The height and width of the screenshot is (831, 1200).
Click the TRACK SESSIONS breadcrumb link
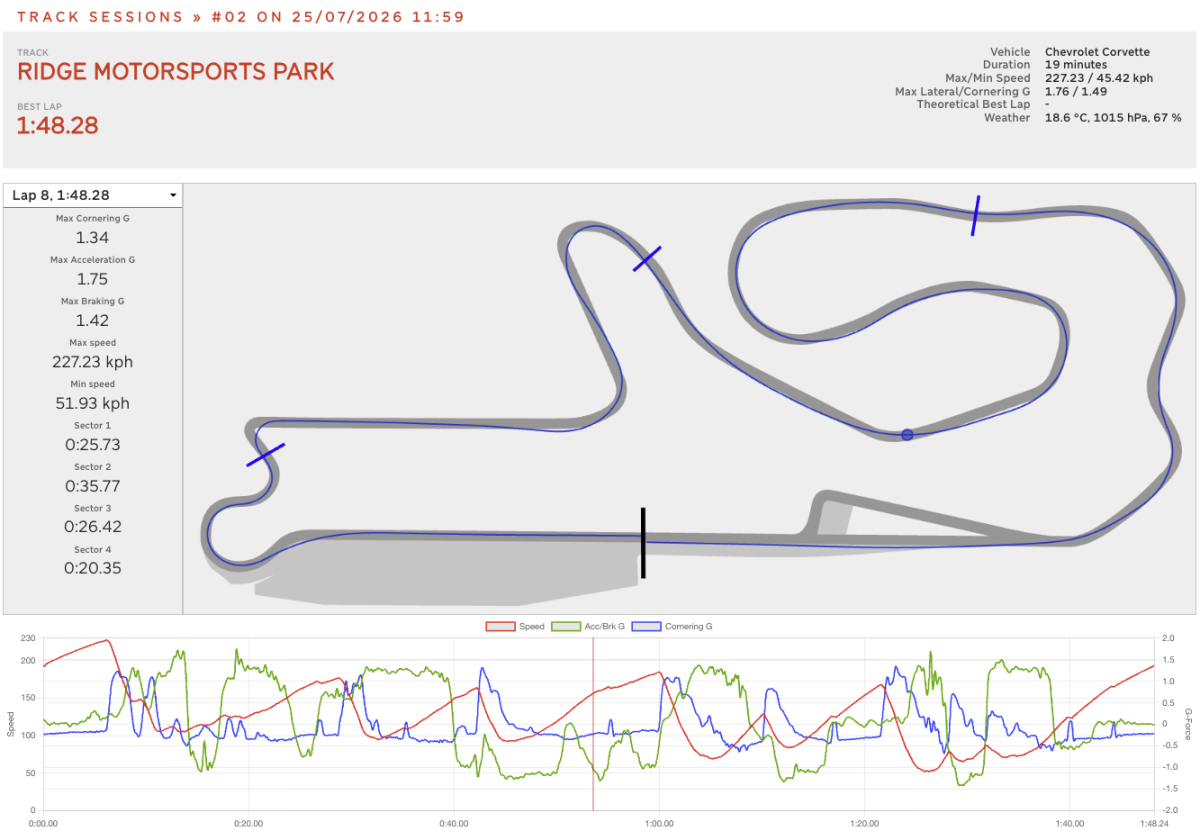coord(100,17)
